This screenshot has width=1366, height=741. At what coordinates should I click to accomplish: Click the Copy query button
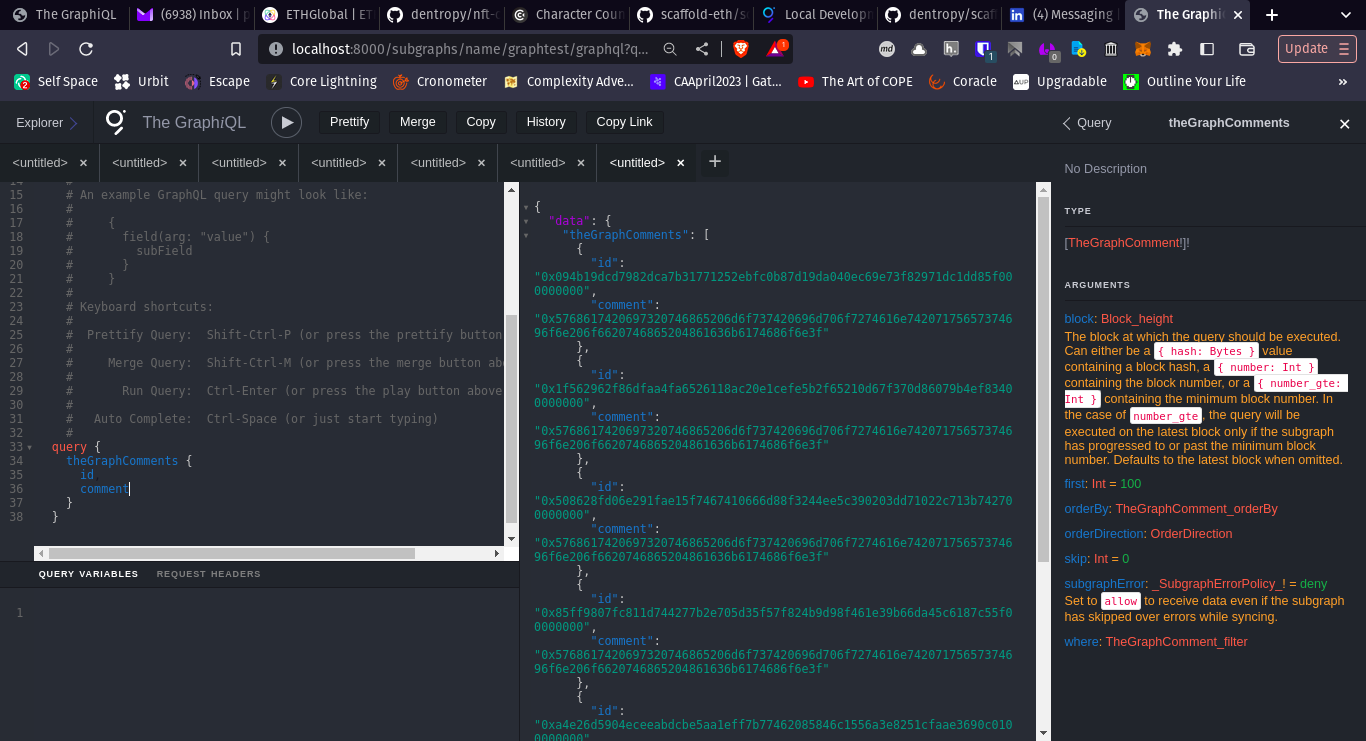tap(481, 122)
